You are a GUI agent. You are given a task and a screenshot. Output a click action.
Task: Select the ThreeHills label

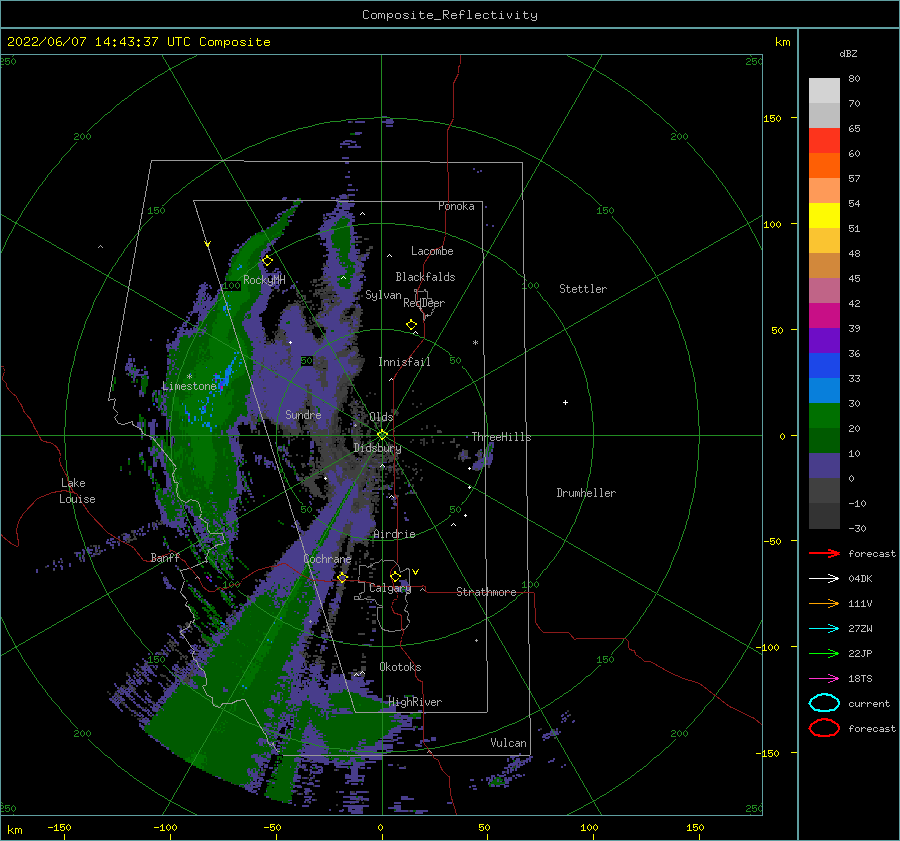click(501, 437)
